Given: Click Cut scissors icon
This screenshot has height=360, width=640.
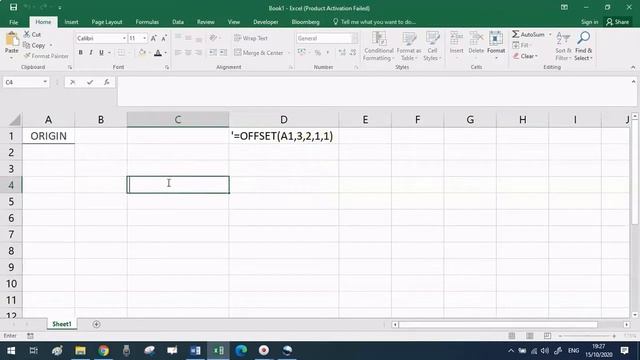Looking at the screenshot, I should tap(27, 34).
